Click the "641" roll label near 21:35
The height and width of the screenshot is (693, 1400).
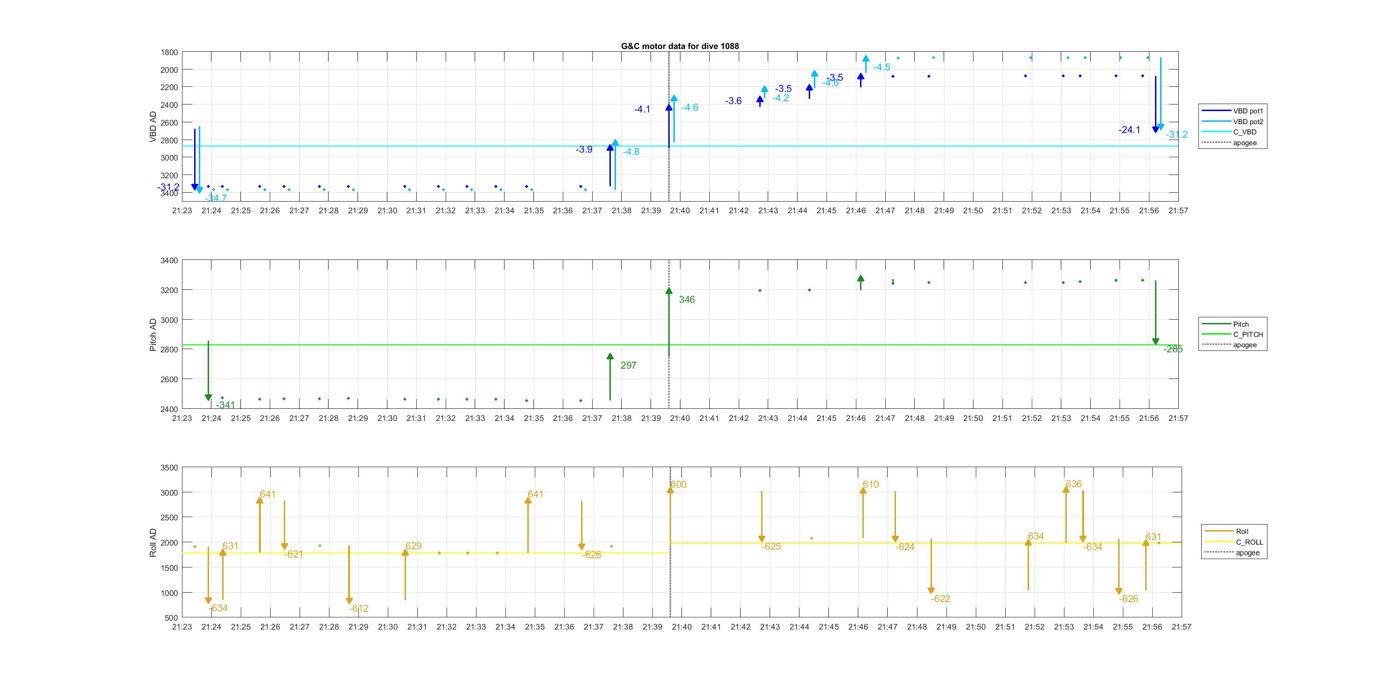(x=535, y=494)
